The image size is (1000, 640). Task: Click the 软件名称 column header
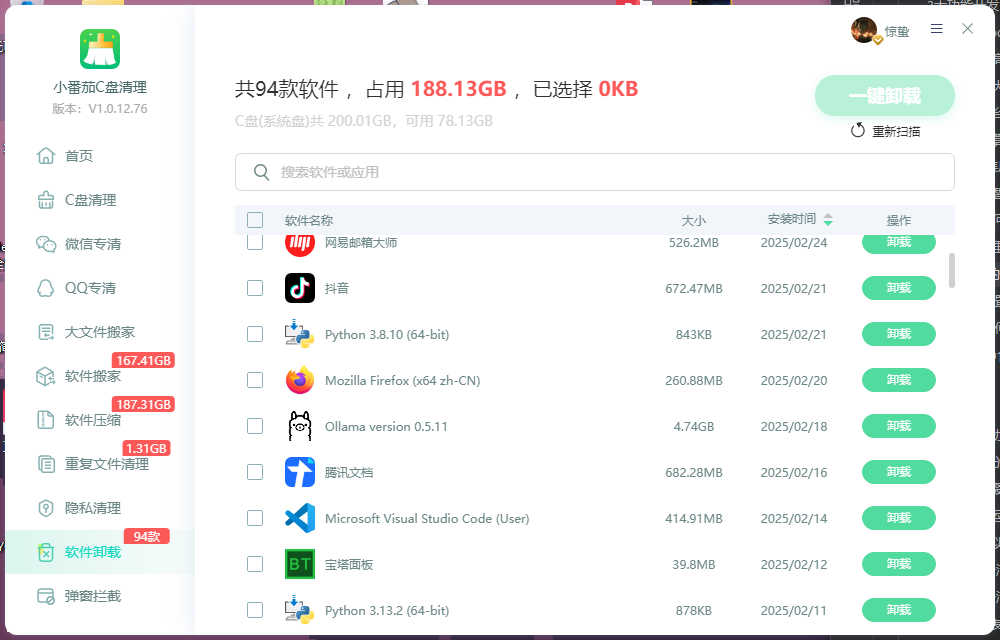309,221
